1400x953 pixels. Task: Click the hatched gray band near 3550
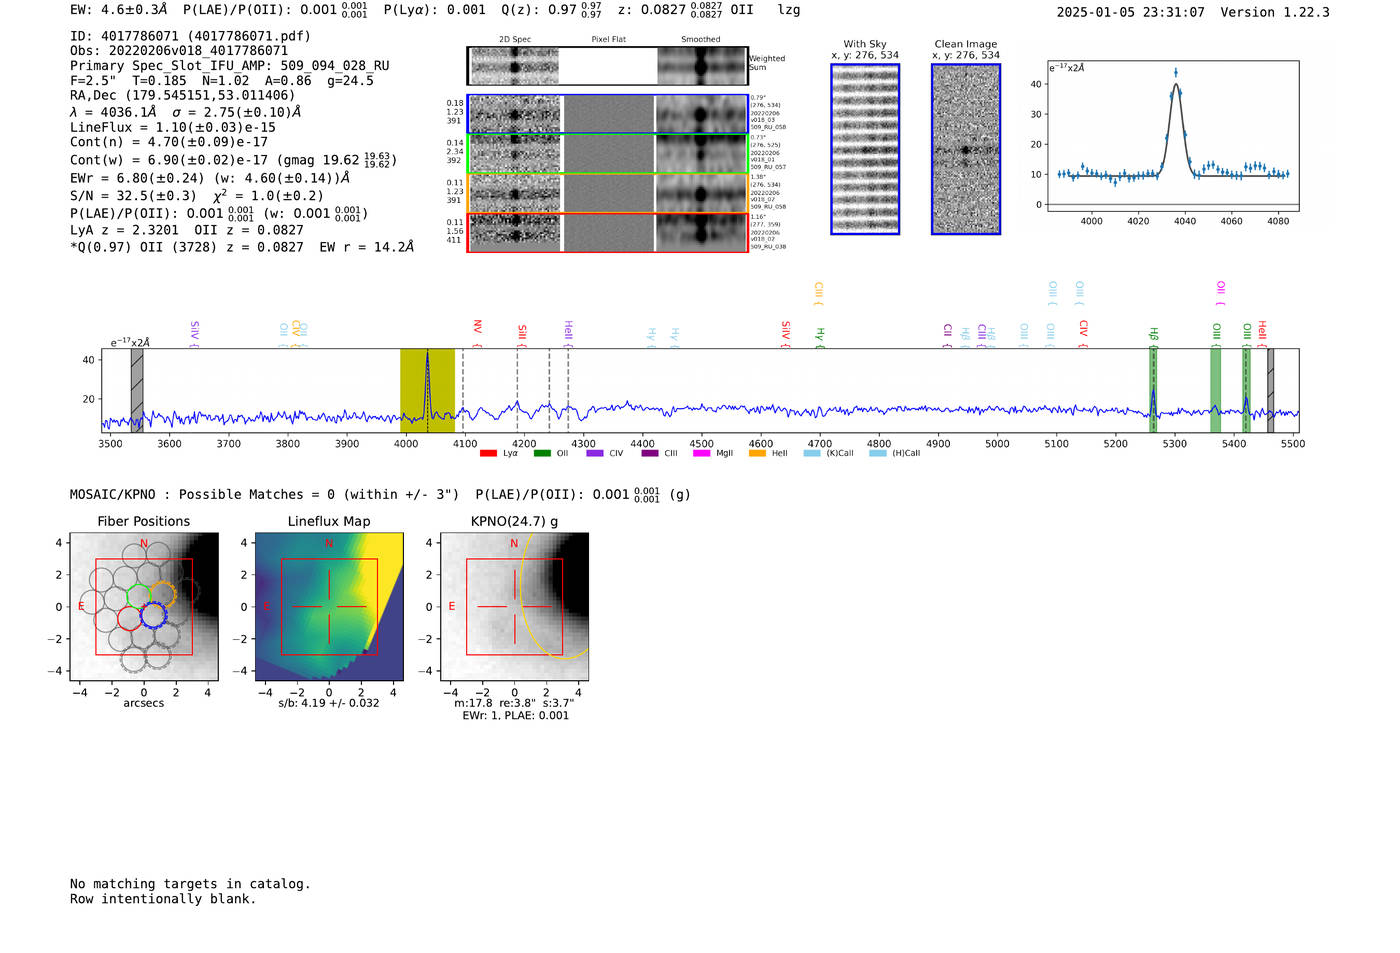coord(137,391)
